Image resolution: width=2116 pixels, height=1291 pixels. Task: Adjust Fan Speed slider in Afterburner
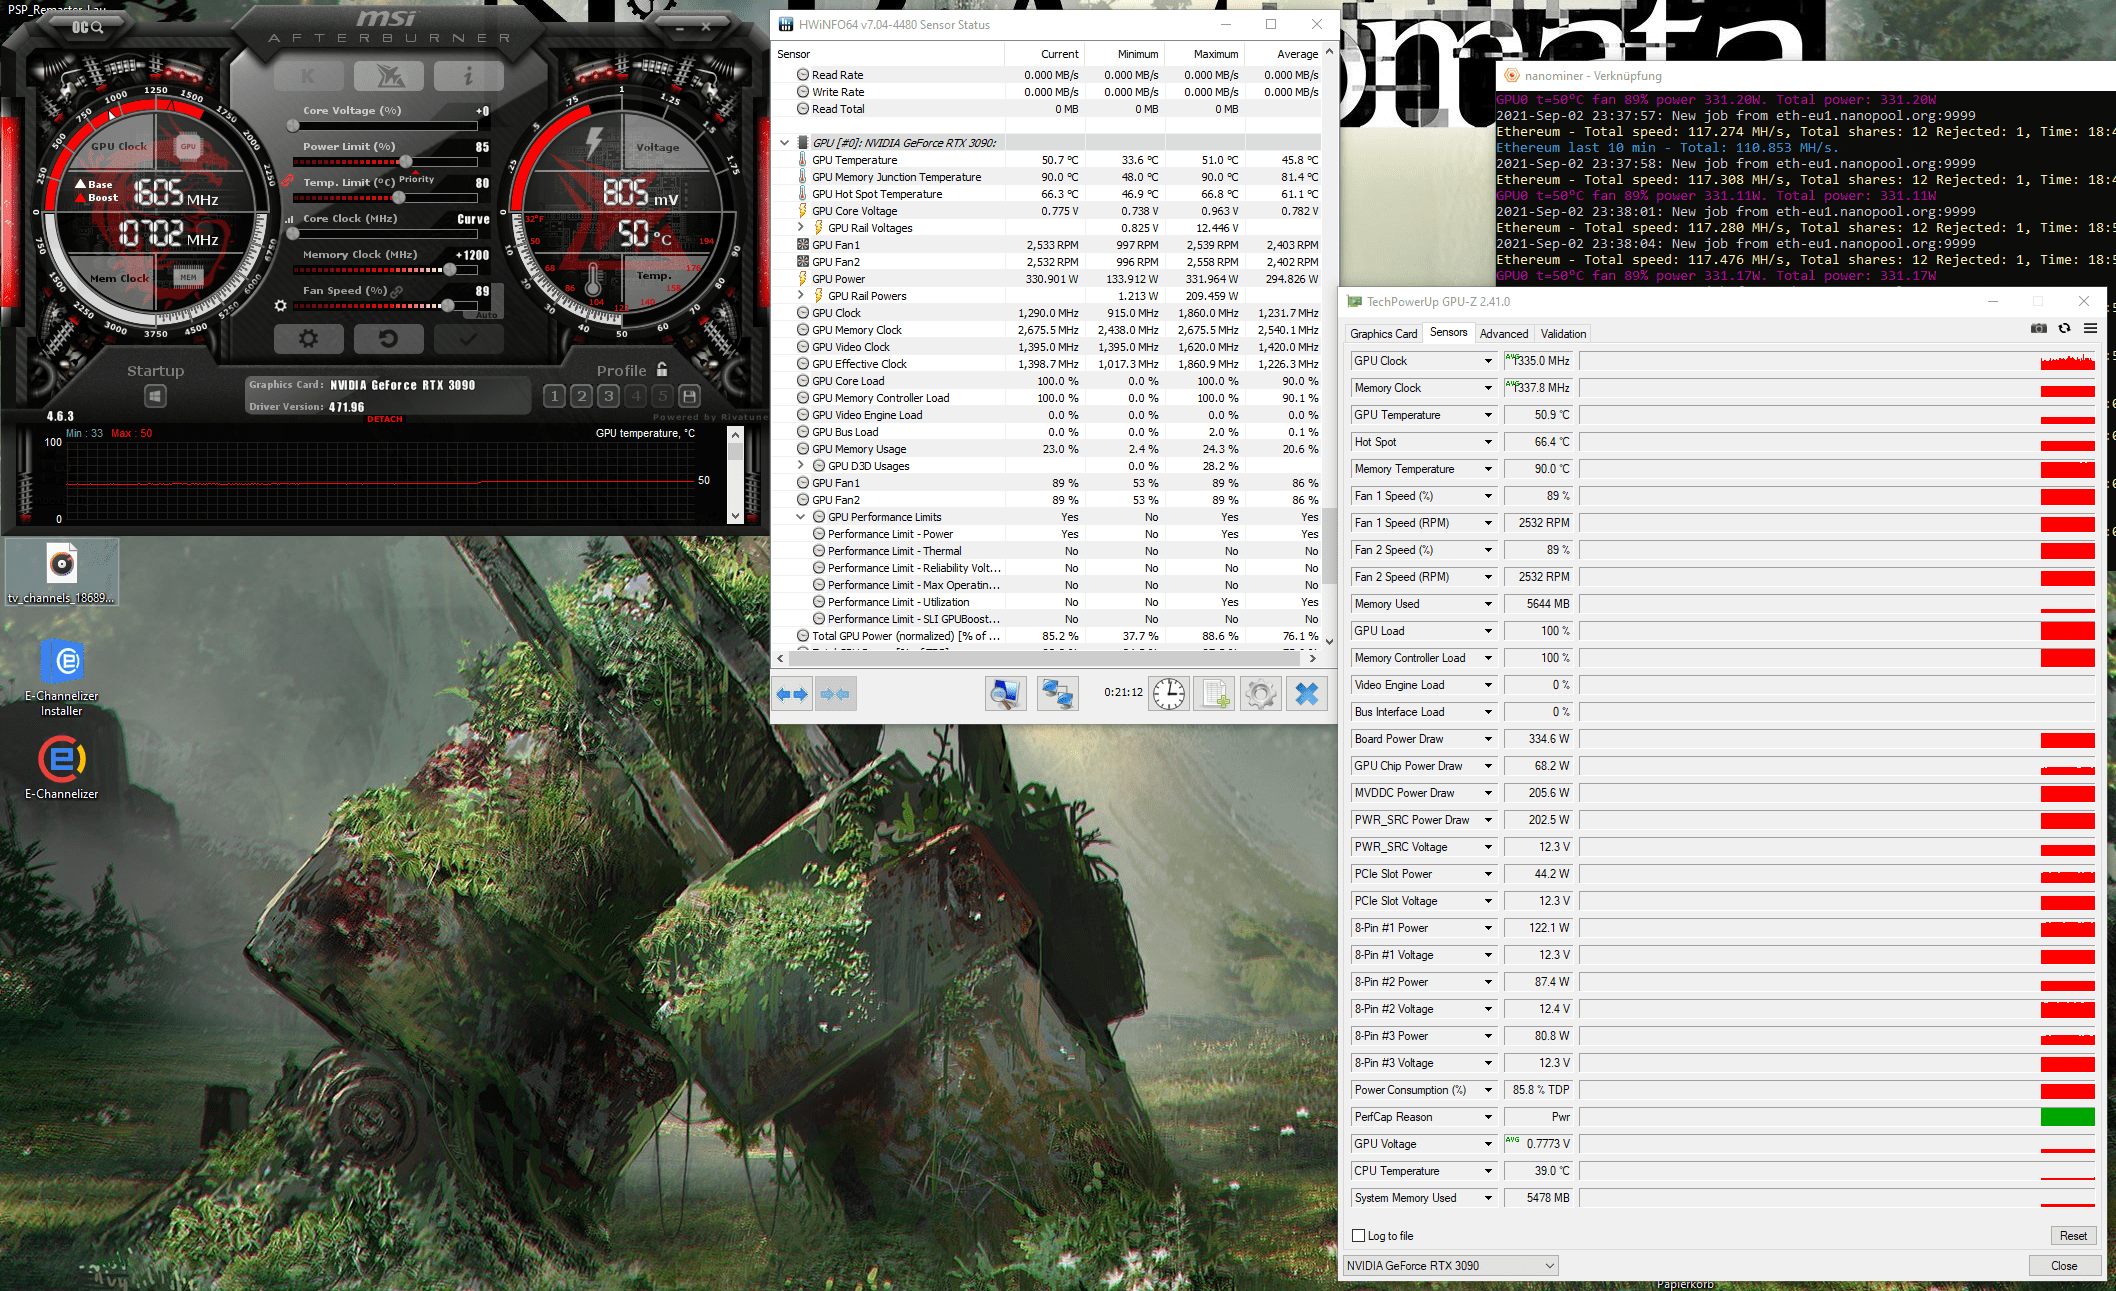point(447,305)
